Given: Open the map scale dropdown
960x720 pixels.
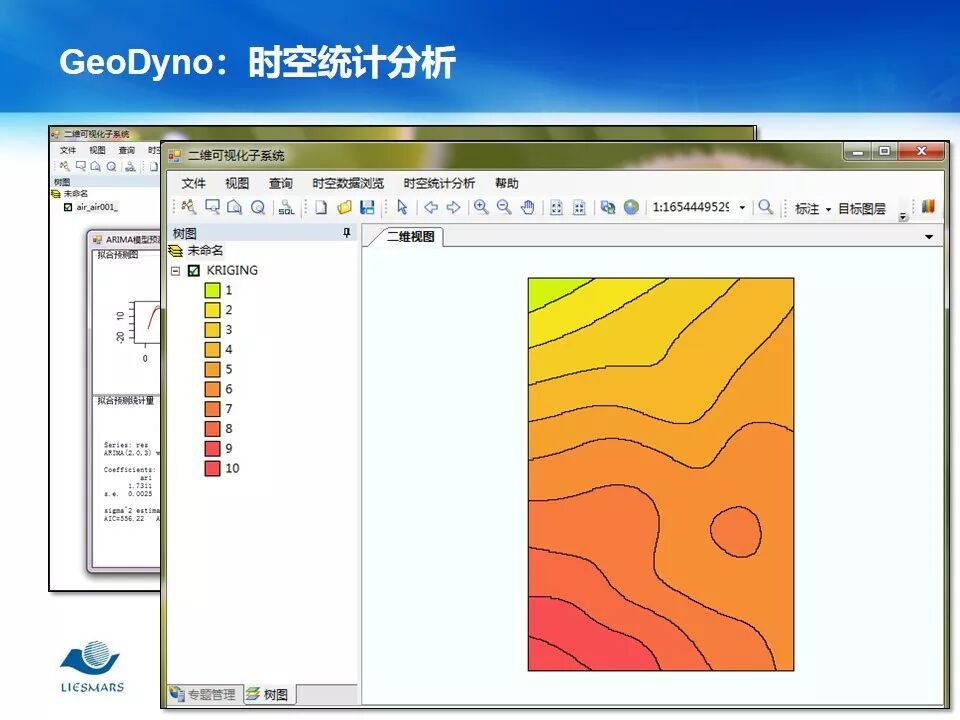Looking at the screenshot, I should (742, 208).
